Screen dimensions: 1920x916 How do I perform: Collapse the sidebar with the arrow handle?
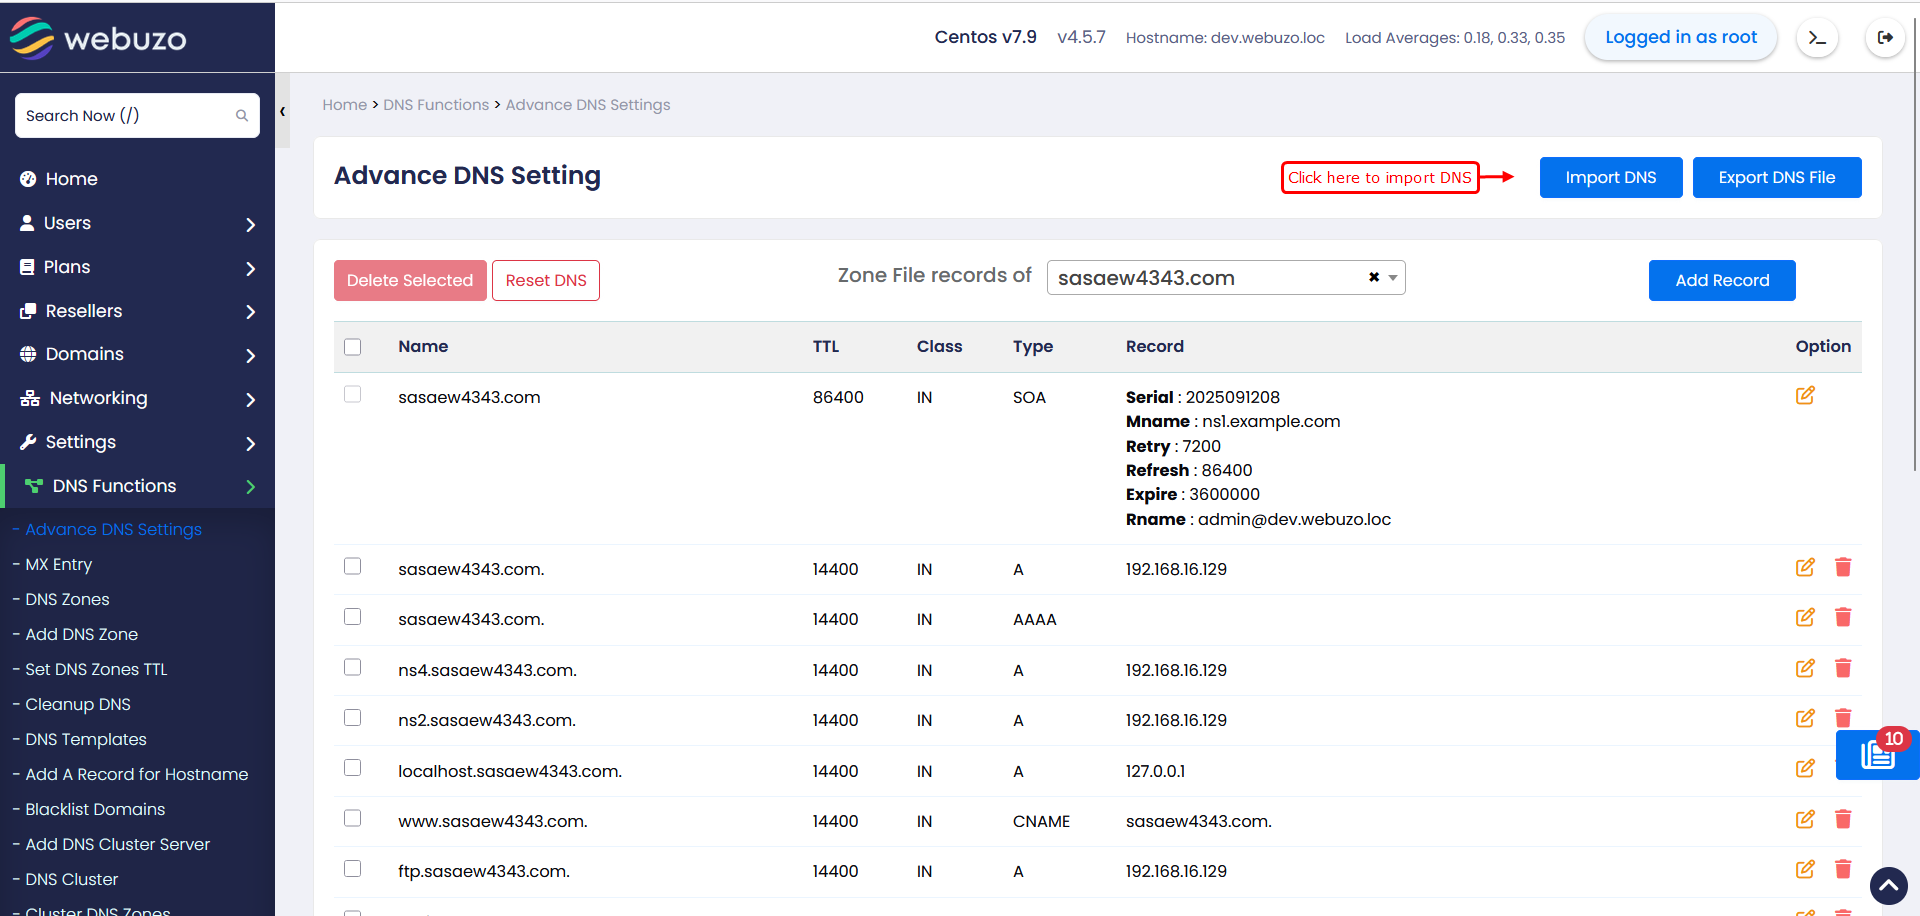point(283,112)
